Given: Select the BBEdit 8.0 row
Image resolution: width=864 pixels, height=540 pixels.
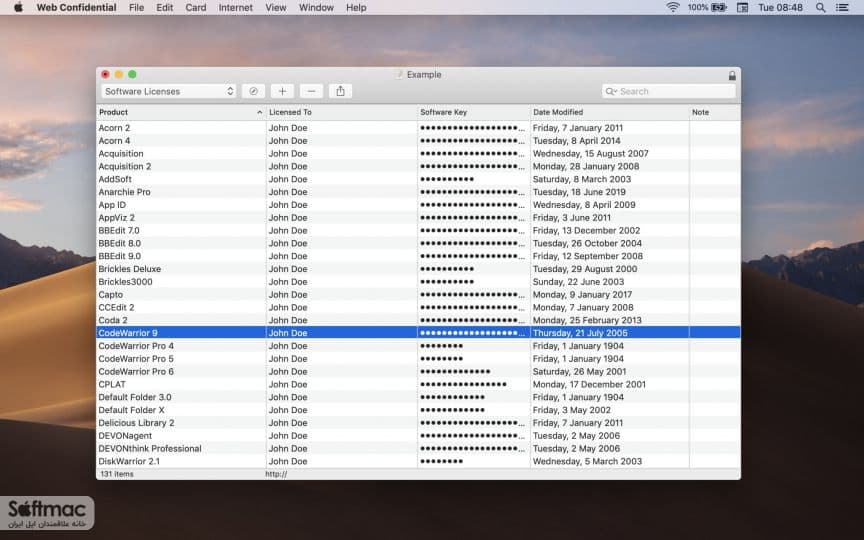Looking at the screenshot, I should click(x=418, y=243).
